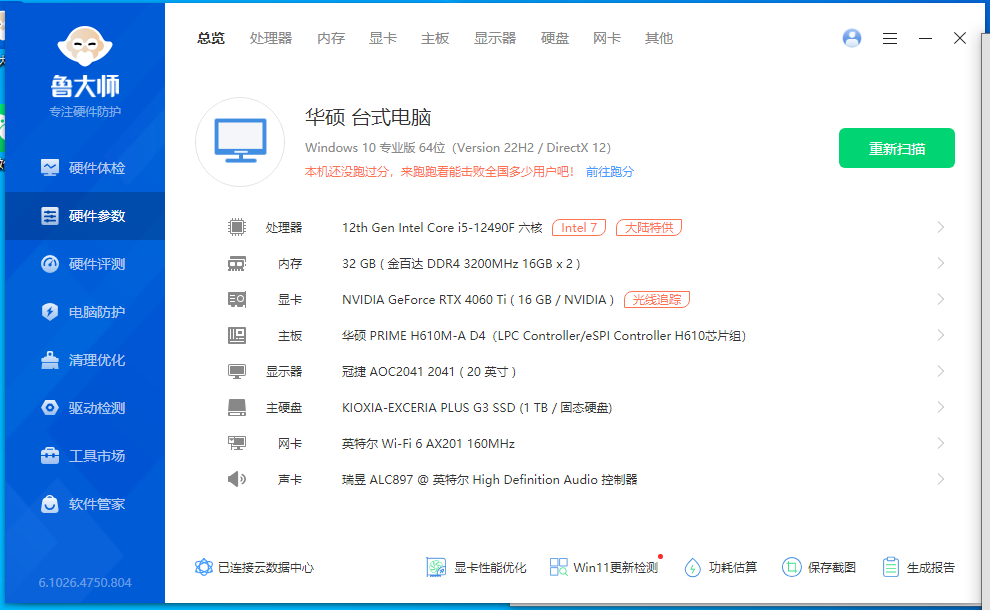990x610 pixels.
Task: Click the 处理器 CPU chip icon
Action: 237,227
